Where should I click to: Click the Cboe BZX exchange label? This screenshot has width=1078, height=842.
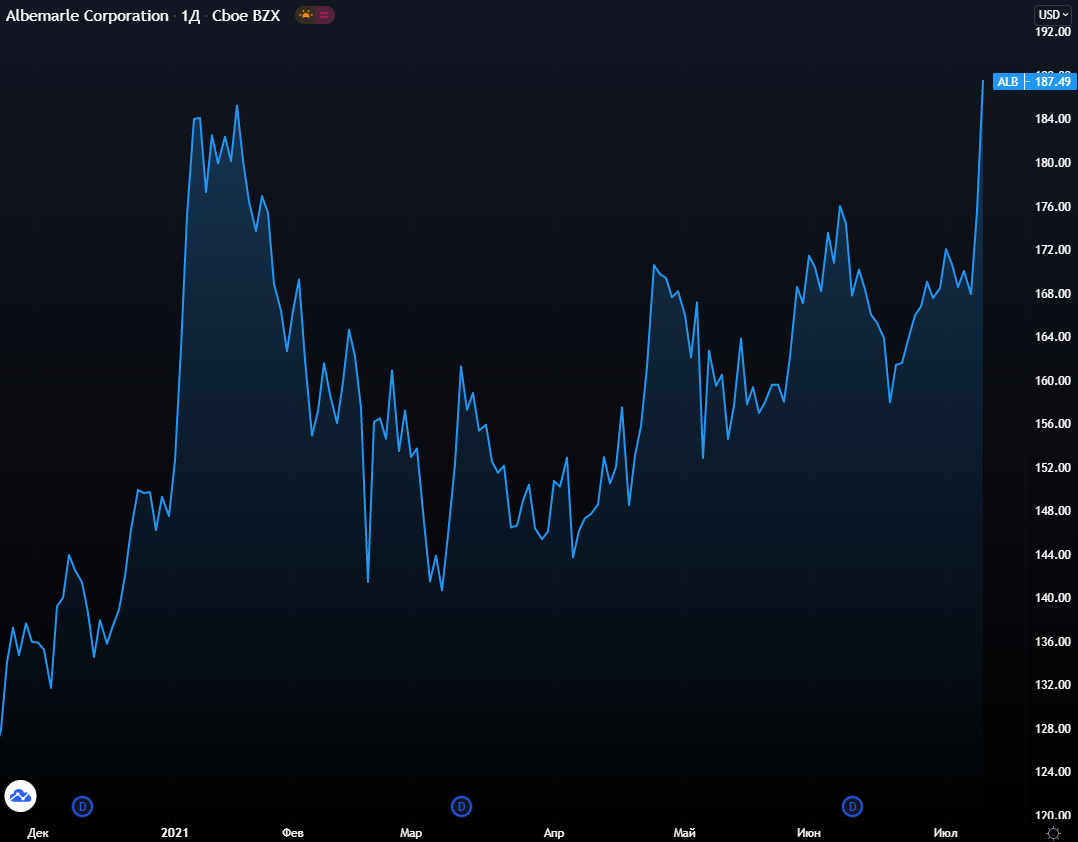tap(246, 15)
